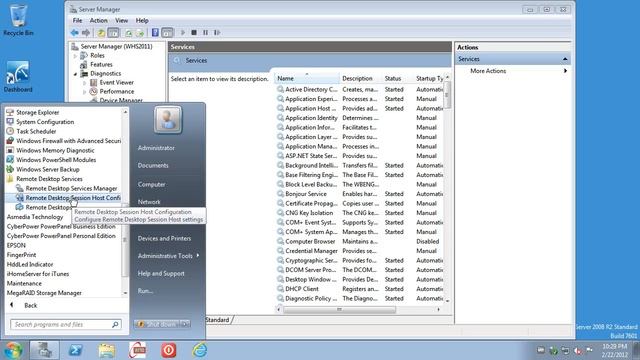Click the Administrator user picture
This screenshot has width=640, height=360.
click(x=168, y=120)
